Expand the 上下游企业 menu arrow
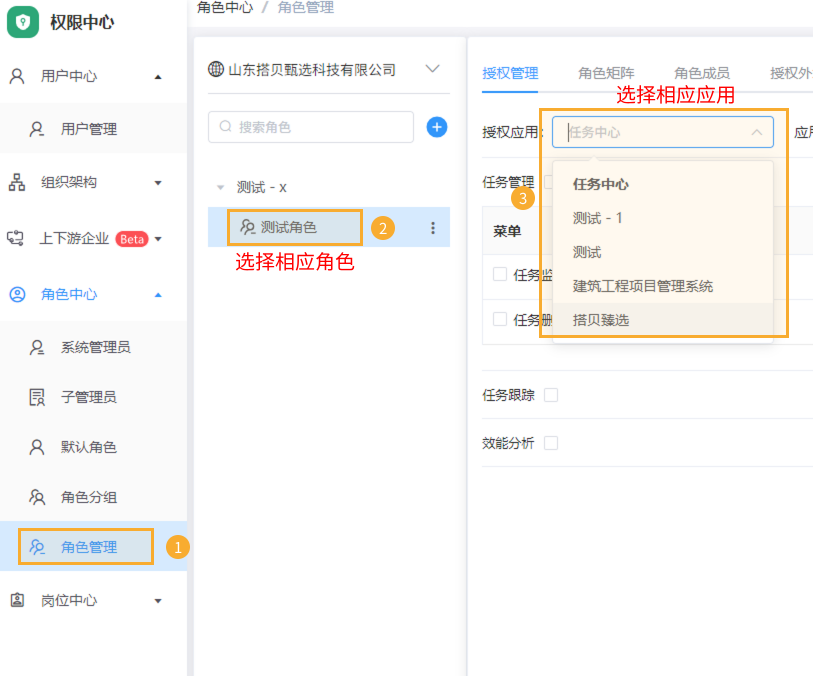The width and height of the screenshot is (813, 676). click(x=158, y=239)
